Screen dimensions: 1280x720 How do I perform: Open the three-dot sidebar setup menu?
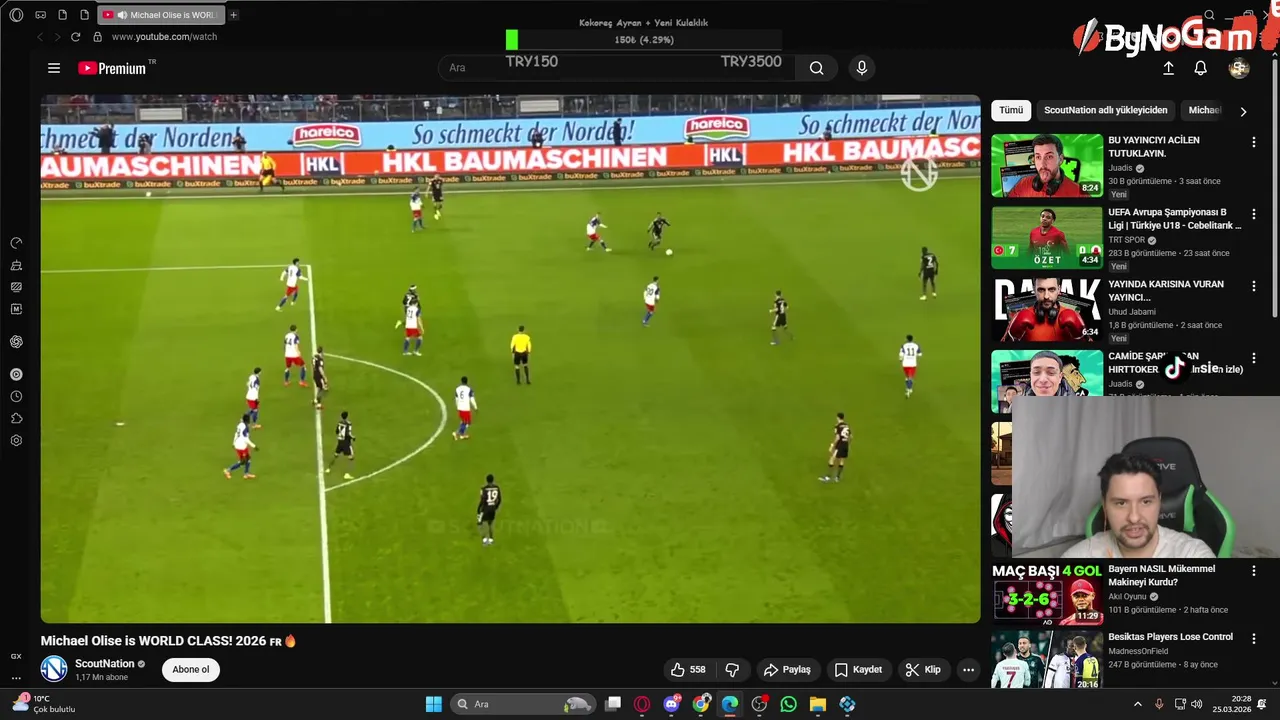pos(16,678)
